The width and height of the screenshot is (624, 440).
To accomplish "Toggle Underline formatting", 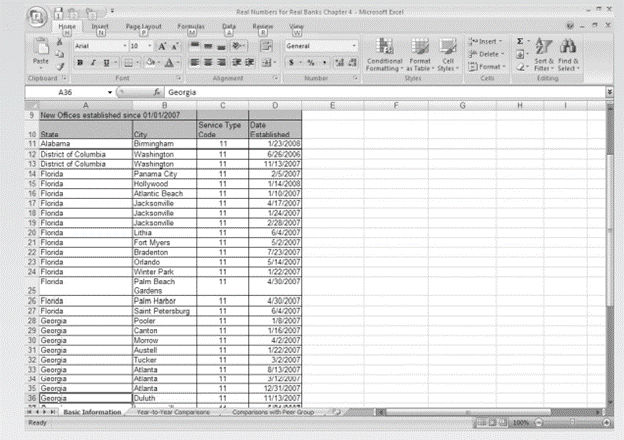I will pyautogui.click(x=106, y=62).
